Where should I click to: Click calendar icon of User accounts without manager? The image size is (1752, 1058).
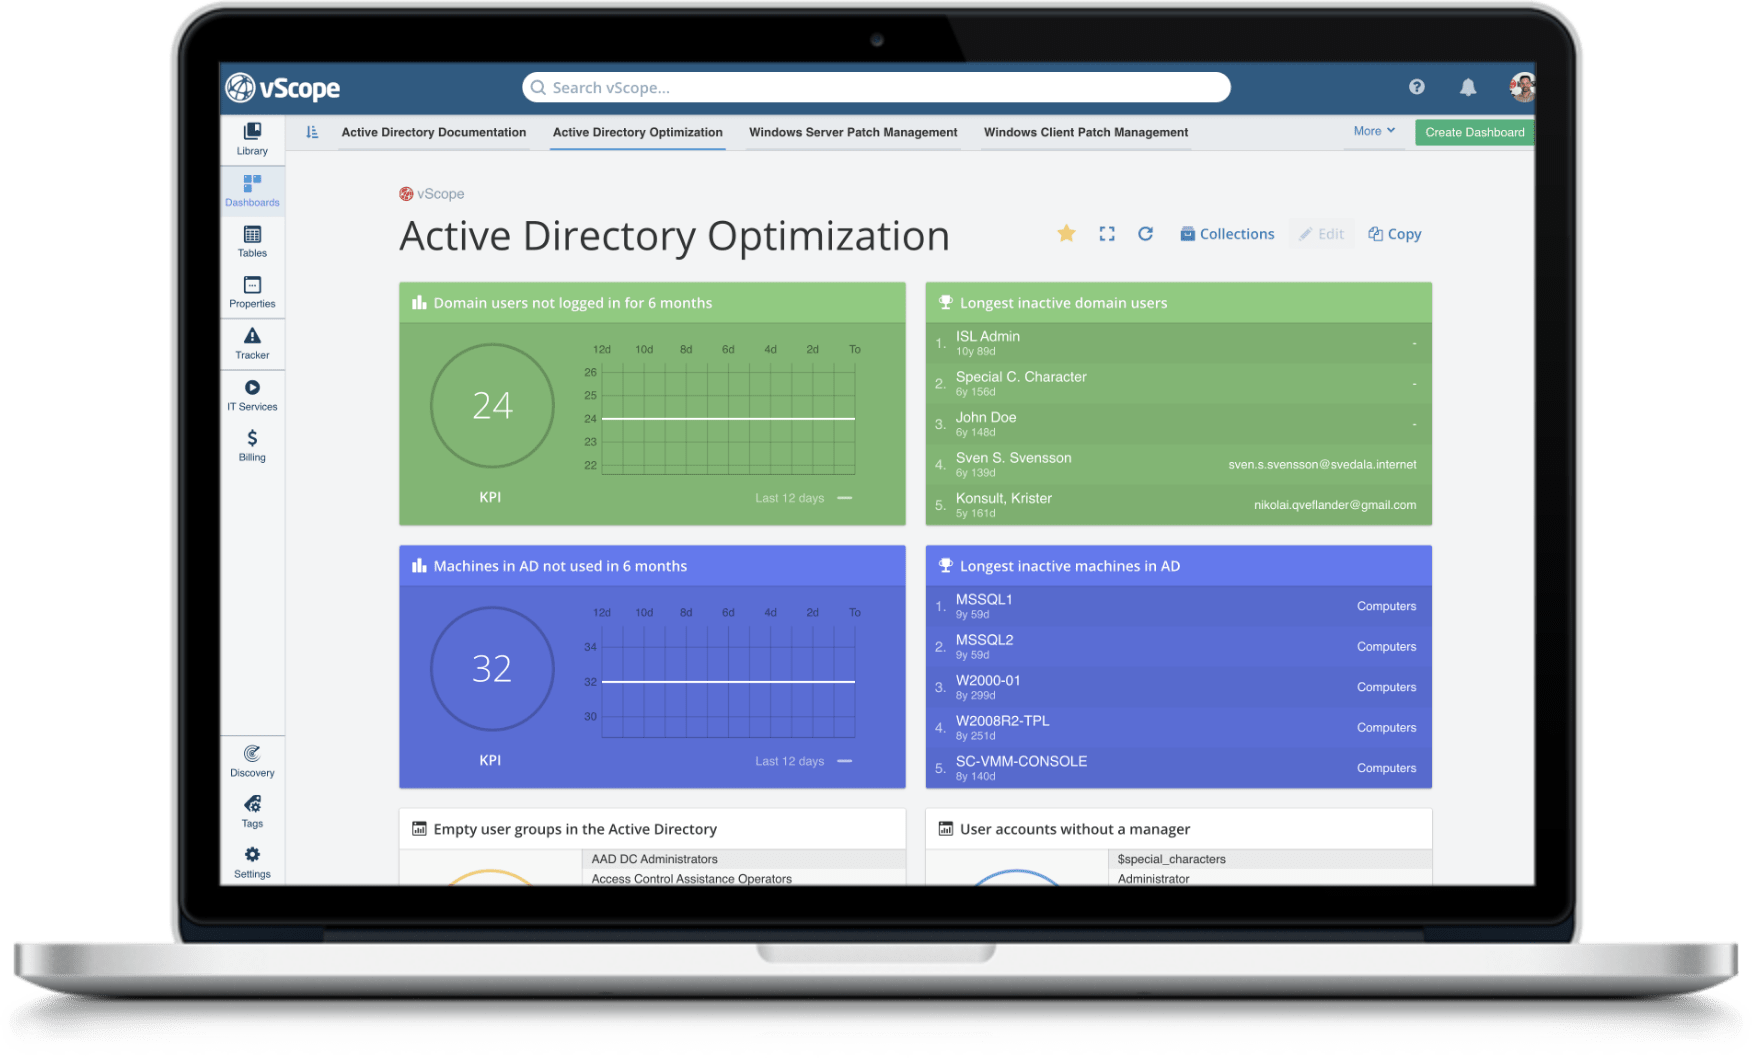click(945, 828)
